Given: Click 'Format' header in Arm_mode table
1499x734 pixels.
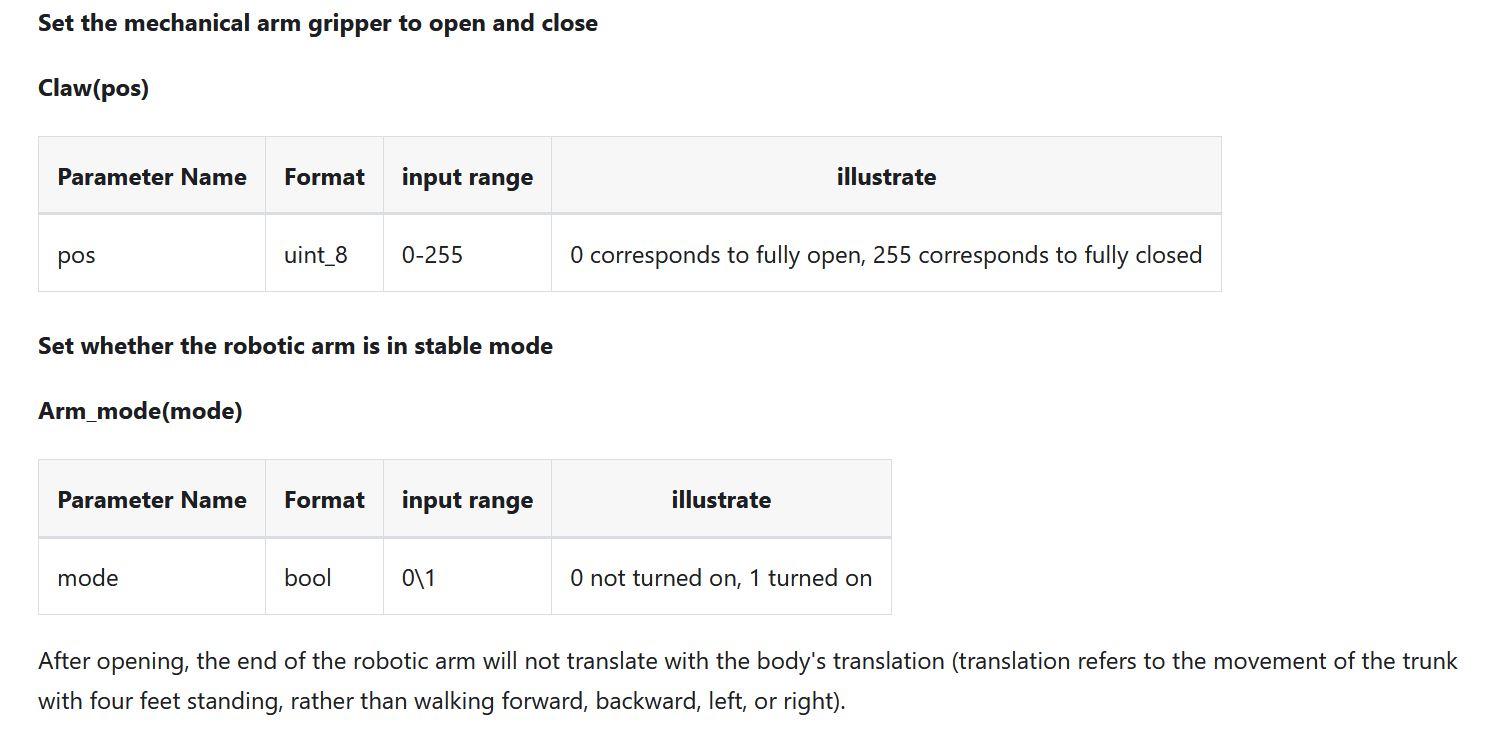Looking at the screenshot, I should [324, 500].
